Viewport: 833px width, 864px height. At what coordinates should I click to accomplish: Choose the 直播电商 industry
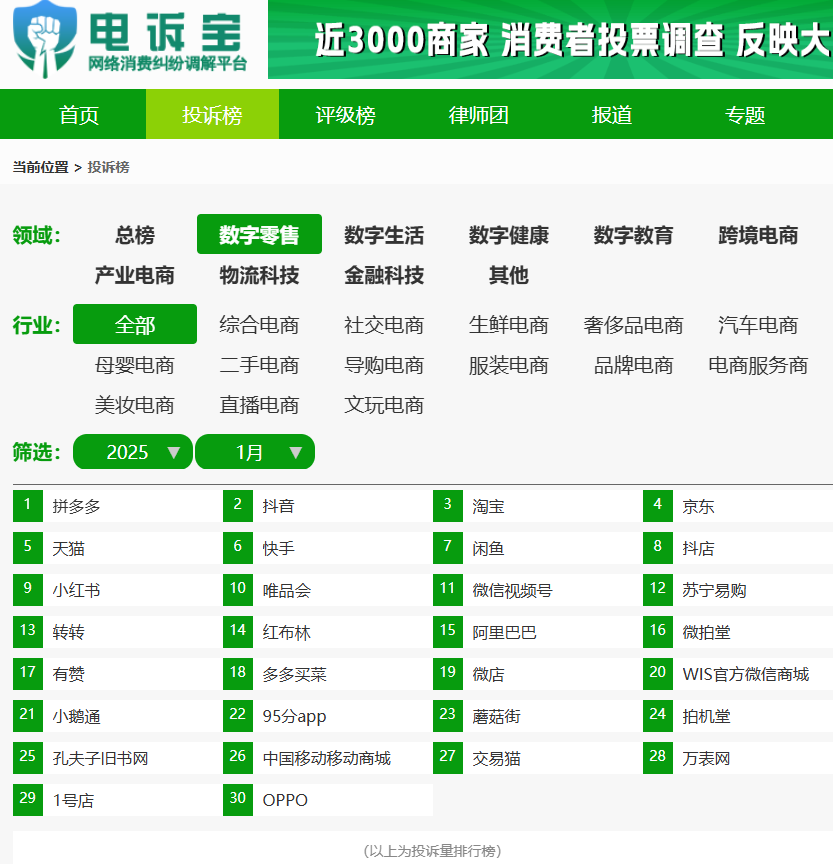[x=259, y=405]
